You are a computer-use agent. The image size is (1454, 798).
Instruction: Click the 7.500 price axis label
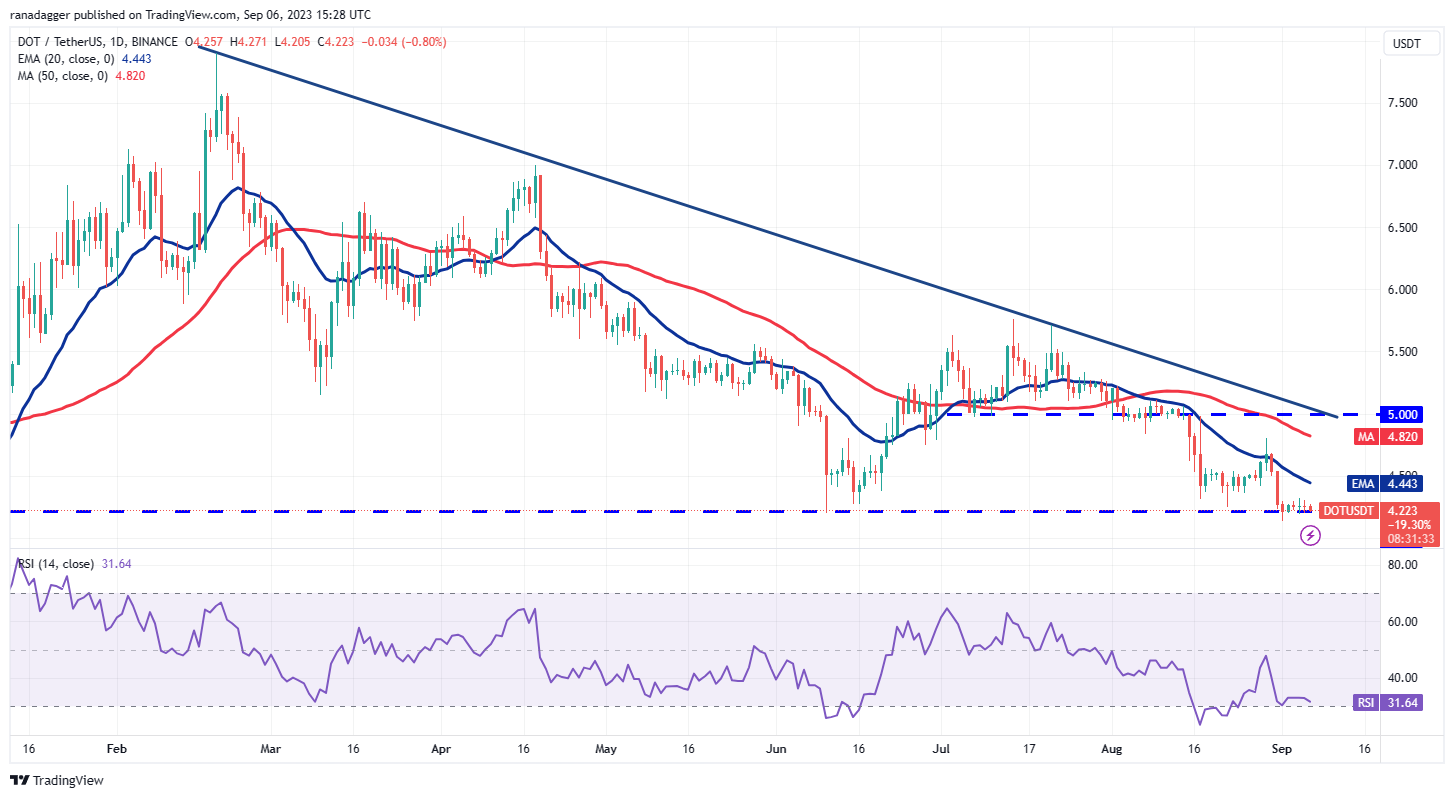[x=1400, y=102]
